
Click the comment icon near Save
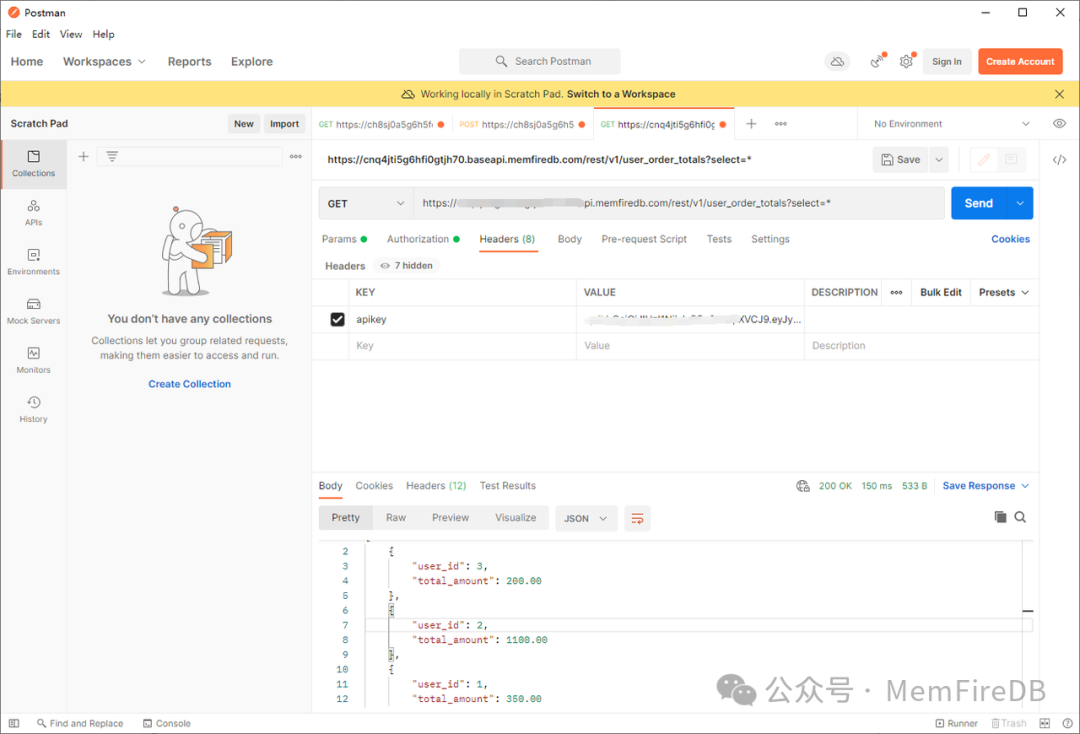click(1011, 160)
